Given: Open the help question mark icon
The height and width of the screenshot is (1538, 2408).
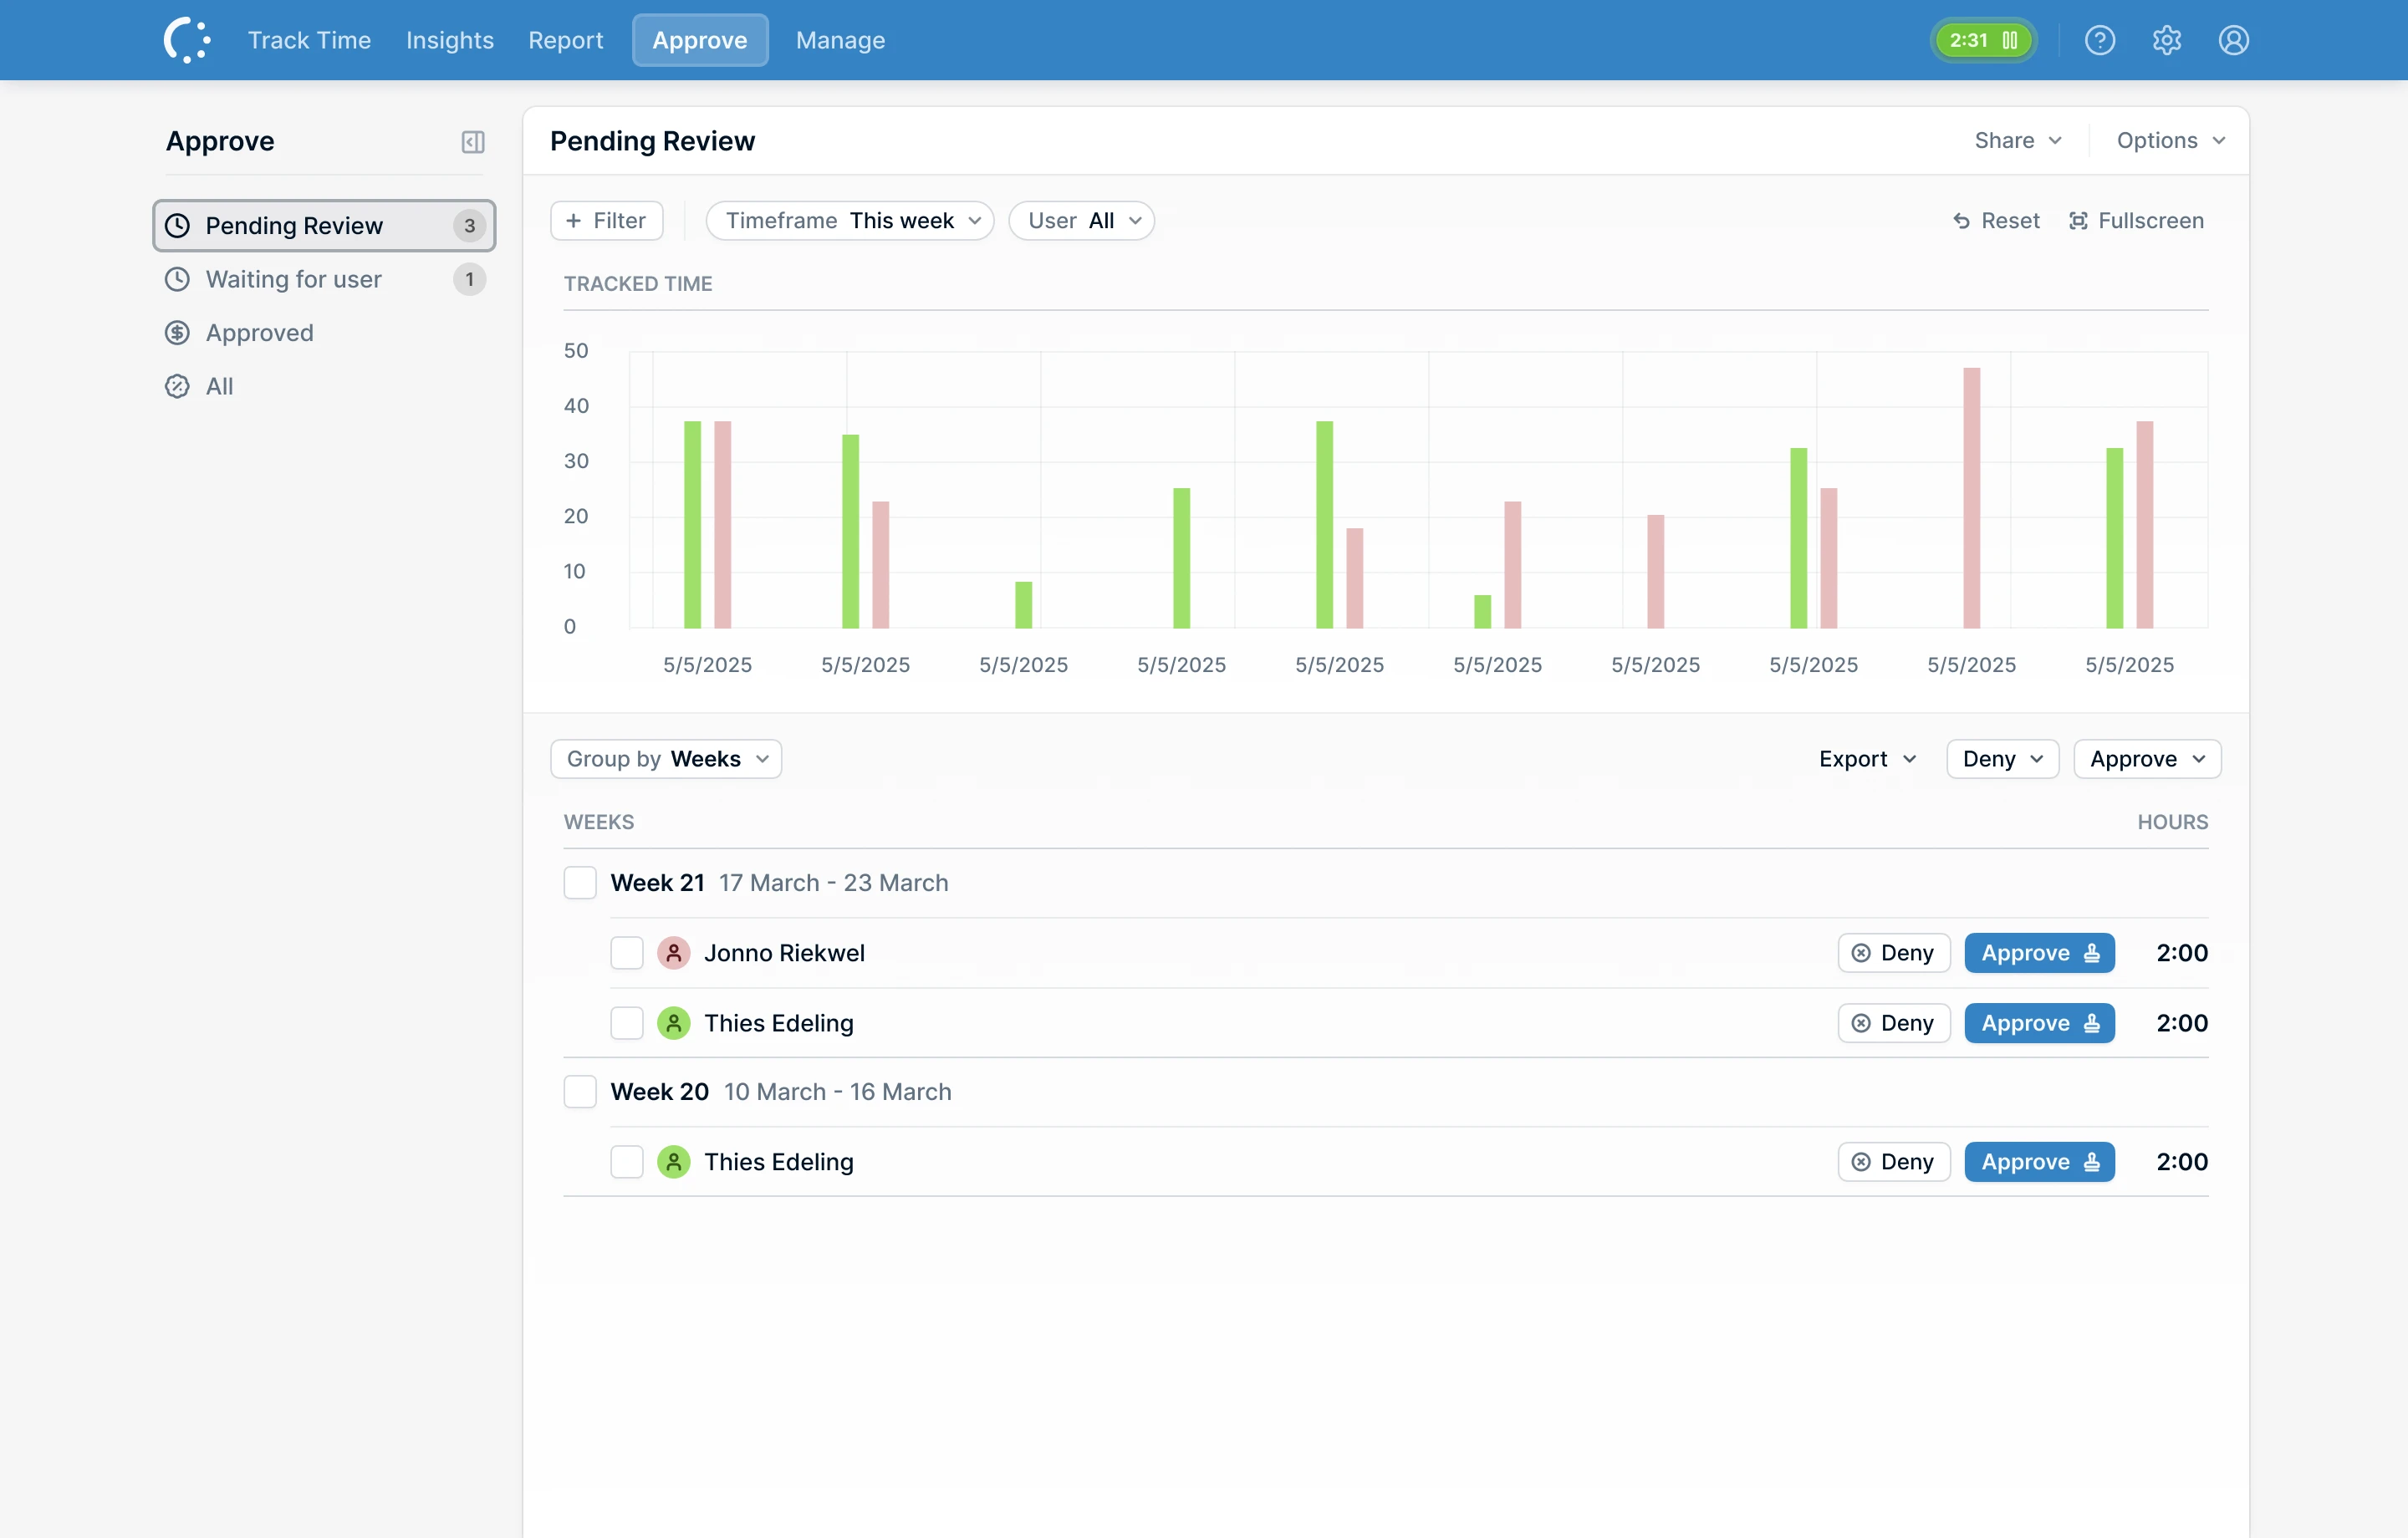Looking at the screenshot, I should point(2099,40).
